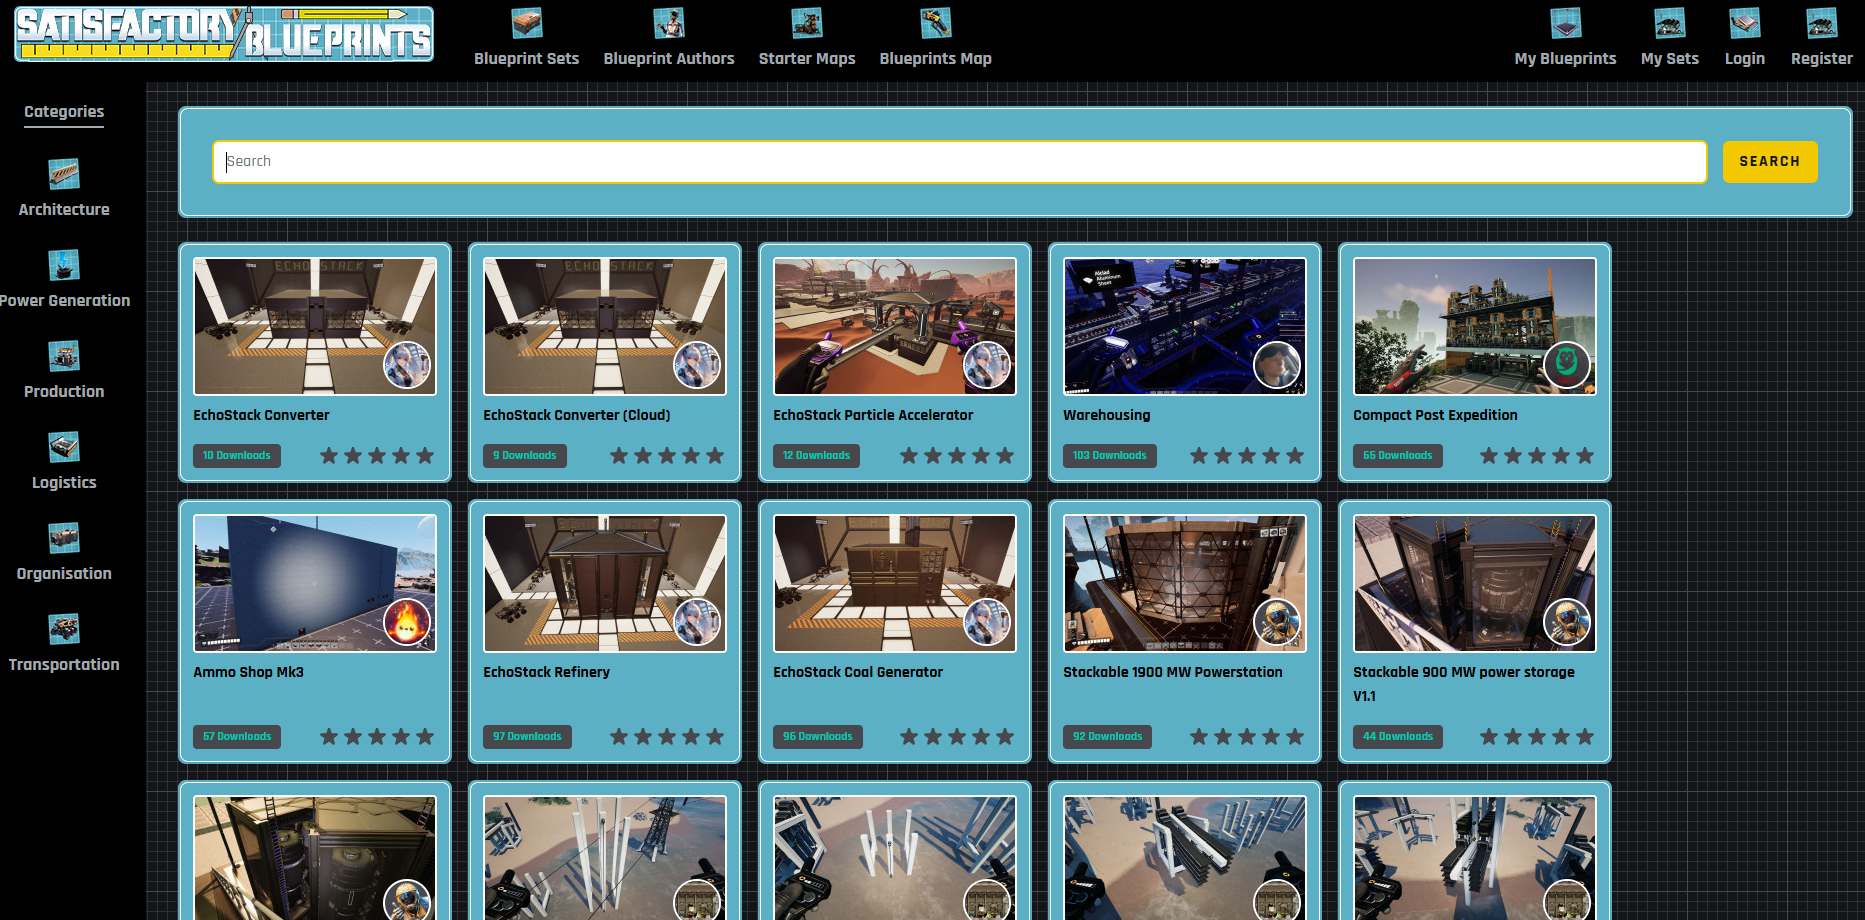Screen dimensions: 1865x920
Task: Select the Transportation category icon
Action: tap(64, 629)
